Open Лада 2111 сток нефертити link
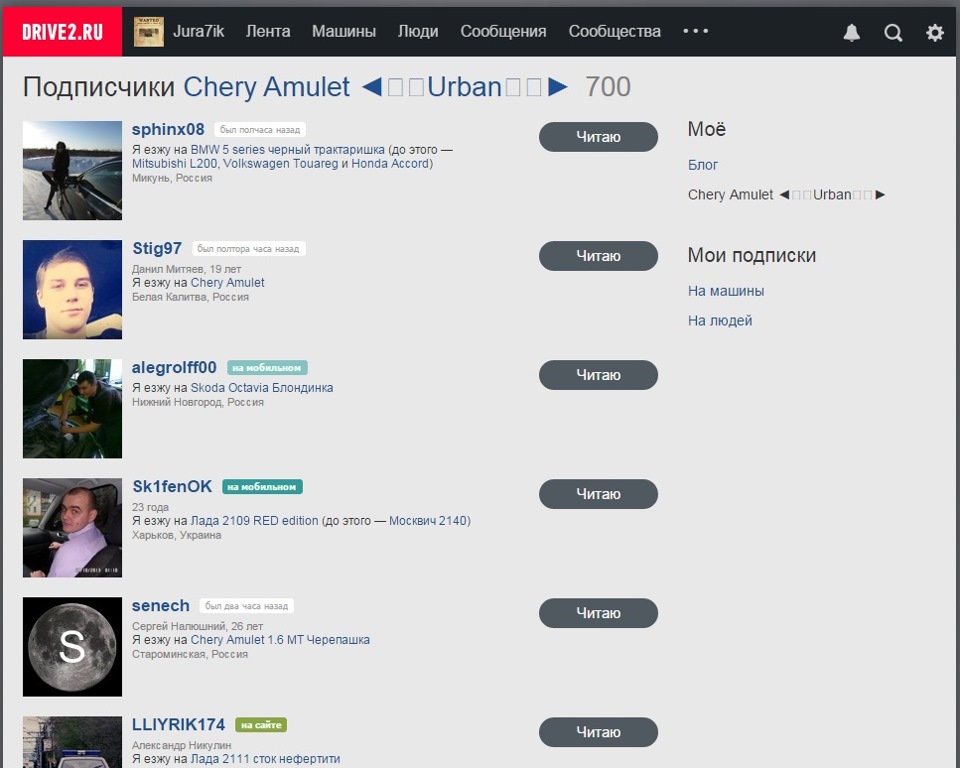Image resolution: width=960 pixels, height=768 pixels. [266, 759]
